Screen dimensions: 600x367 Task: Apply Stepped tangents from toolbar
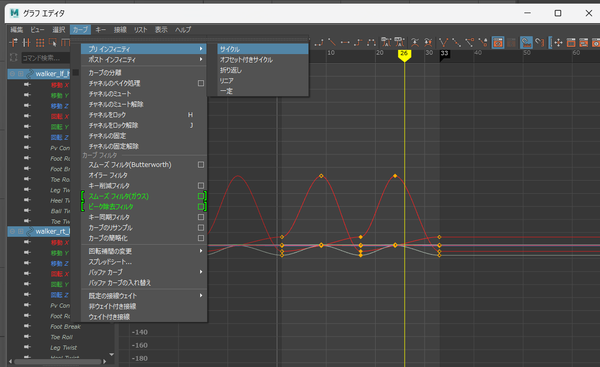(x=358, y=42)
